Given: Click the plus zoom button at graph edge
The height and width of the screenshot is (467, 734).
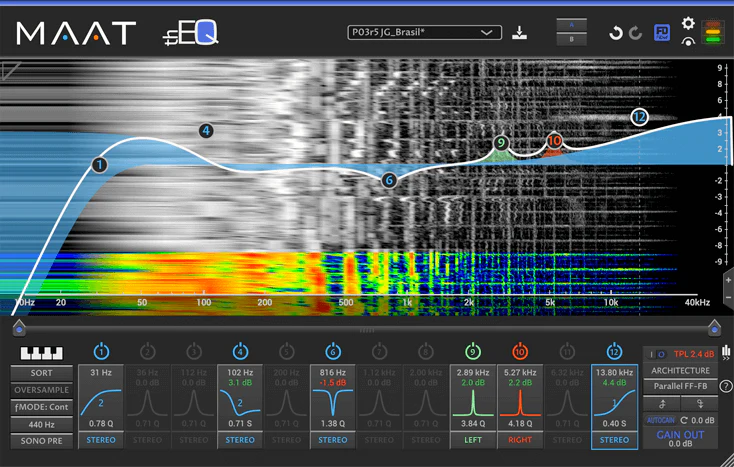Looking at the screenshot, I should 728,280.
